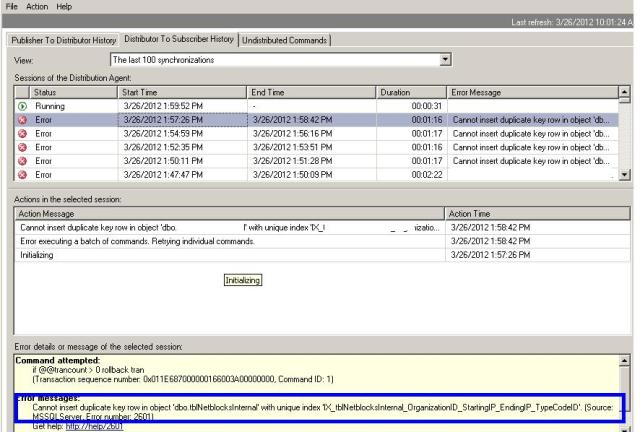Click the duplicate key error message text
The height and width of the screenshot is (432, 640).
click(322, 412)
